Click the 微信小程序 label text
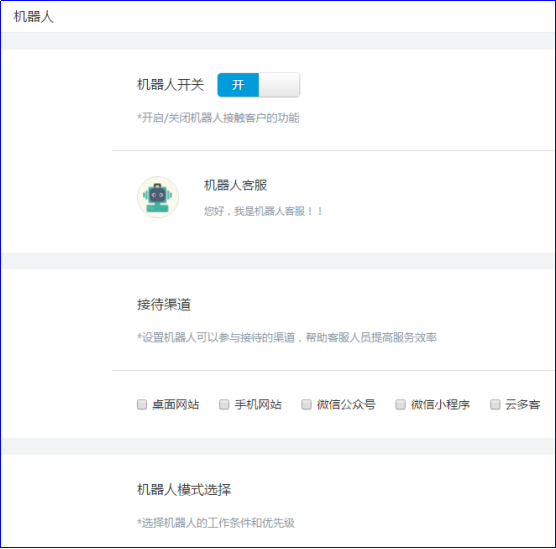 coord(440,405)
